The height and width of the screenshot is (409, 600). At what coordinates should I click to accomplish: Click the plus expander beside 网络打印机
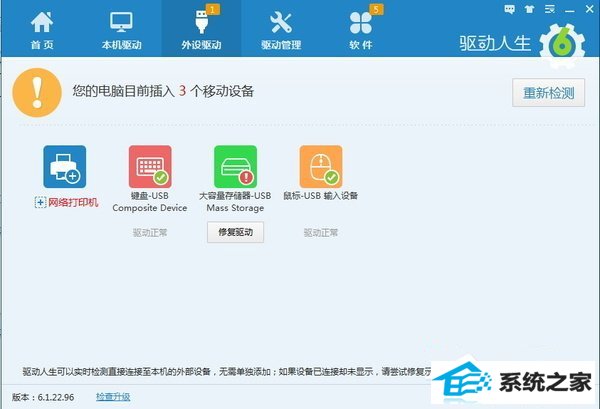point(41,202)
